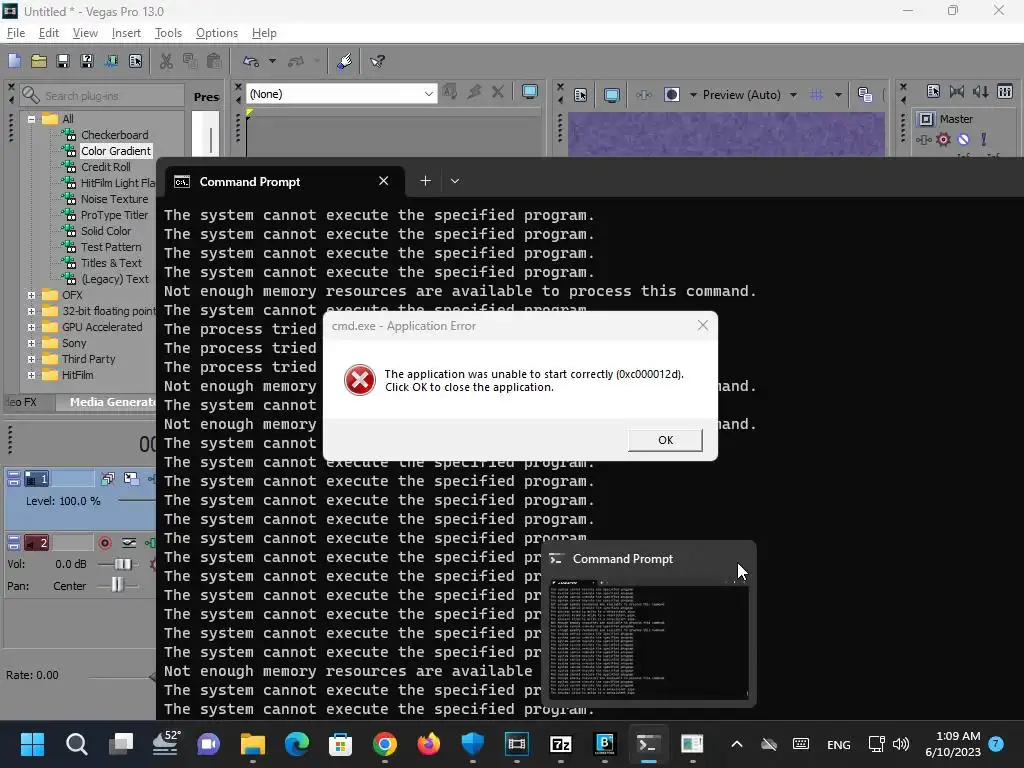Click the Dim output icon in mixer
1024x768 pixels.
[x=980, y=91]
